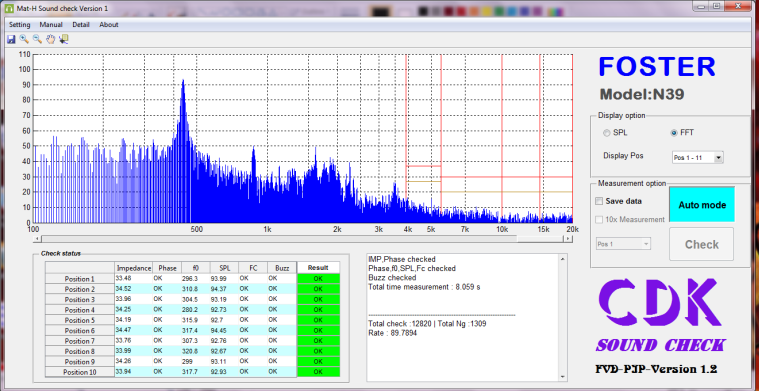Click f0 value 304.5 in Position 3
The width and height of the screenshot is (759, 391).
[x=196, y=299]
